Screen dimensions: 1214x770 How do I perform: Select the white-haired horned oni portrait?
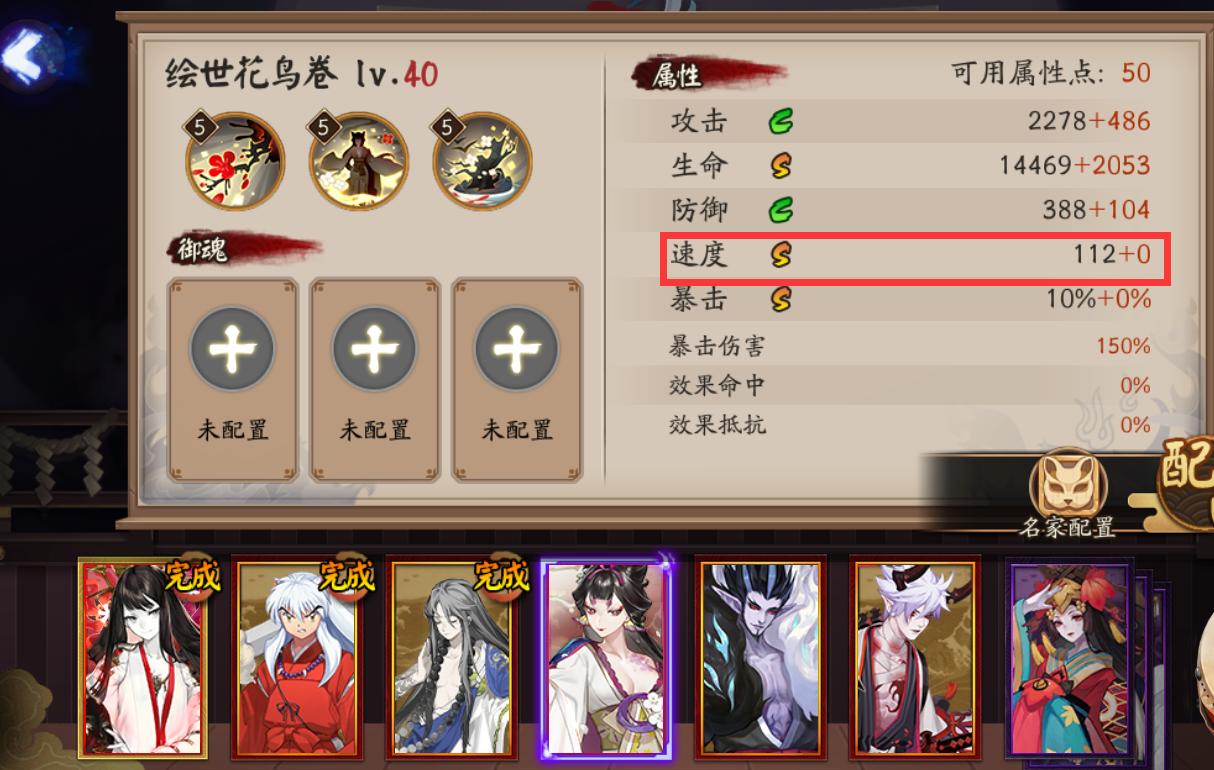915,658
